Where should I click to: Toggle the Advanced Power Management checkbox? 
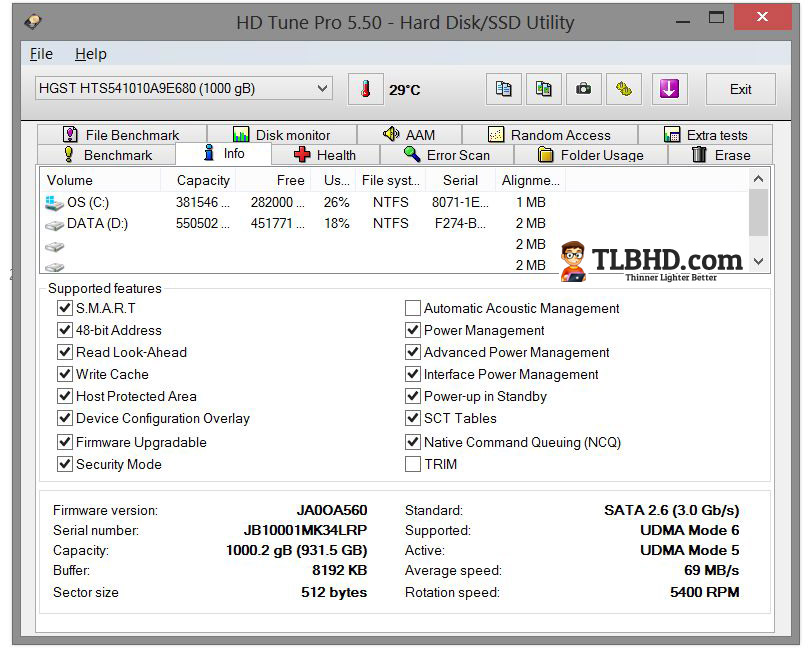[x=413, y=352]
